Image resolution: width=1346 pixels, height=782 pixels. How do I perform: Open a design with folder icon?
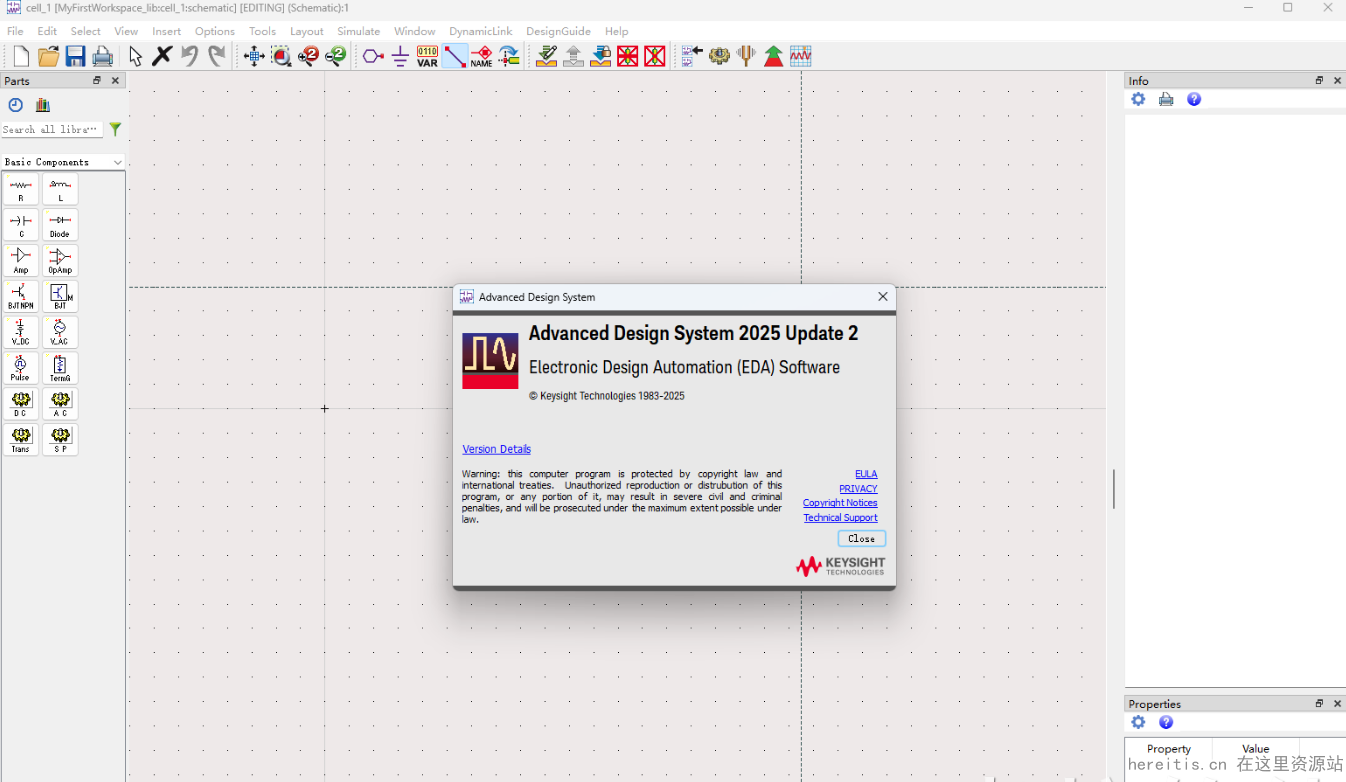(48, 56)
